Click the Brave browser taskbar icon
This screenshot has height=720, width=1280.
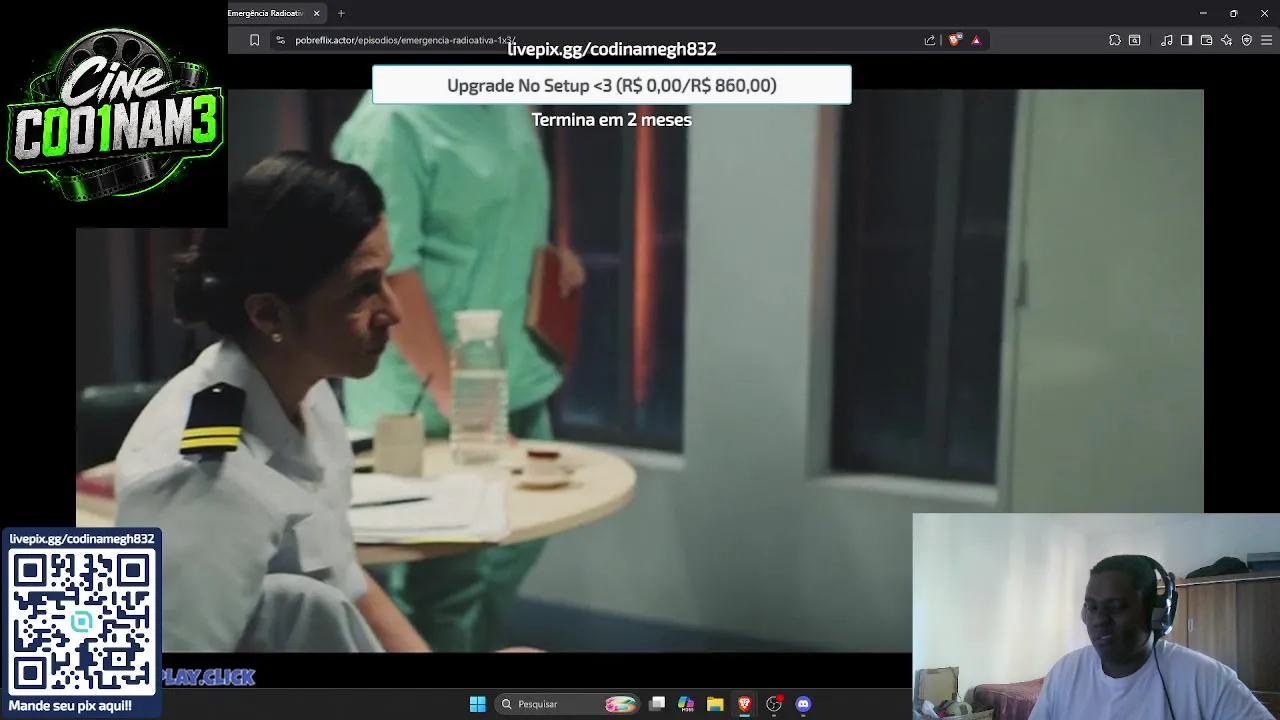click(x=744, y=704)
